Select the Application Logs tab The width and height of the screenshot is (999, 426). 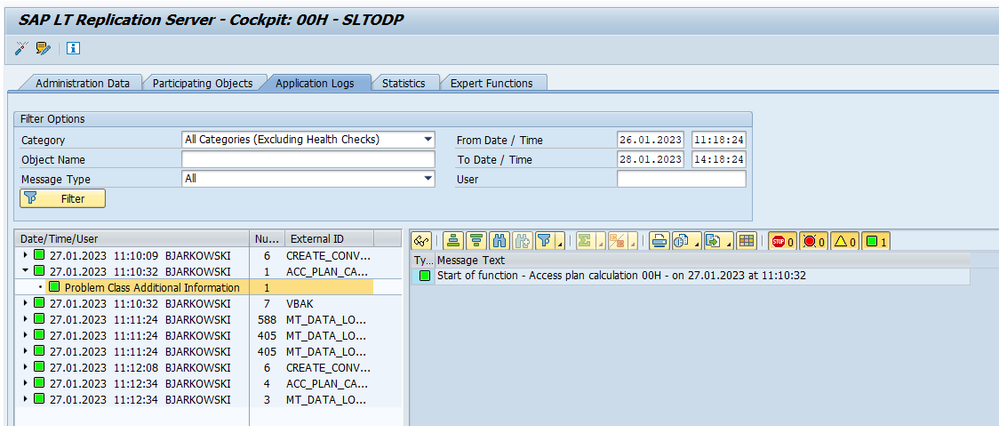tap(315, 83)
